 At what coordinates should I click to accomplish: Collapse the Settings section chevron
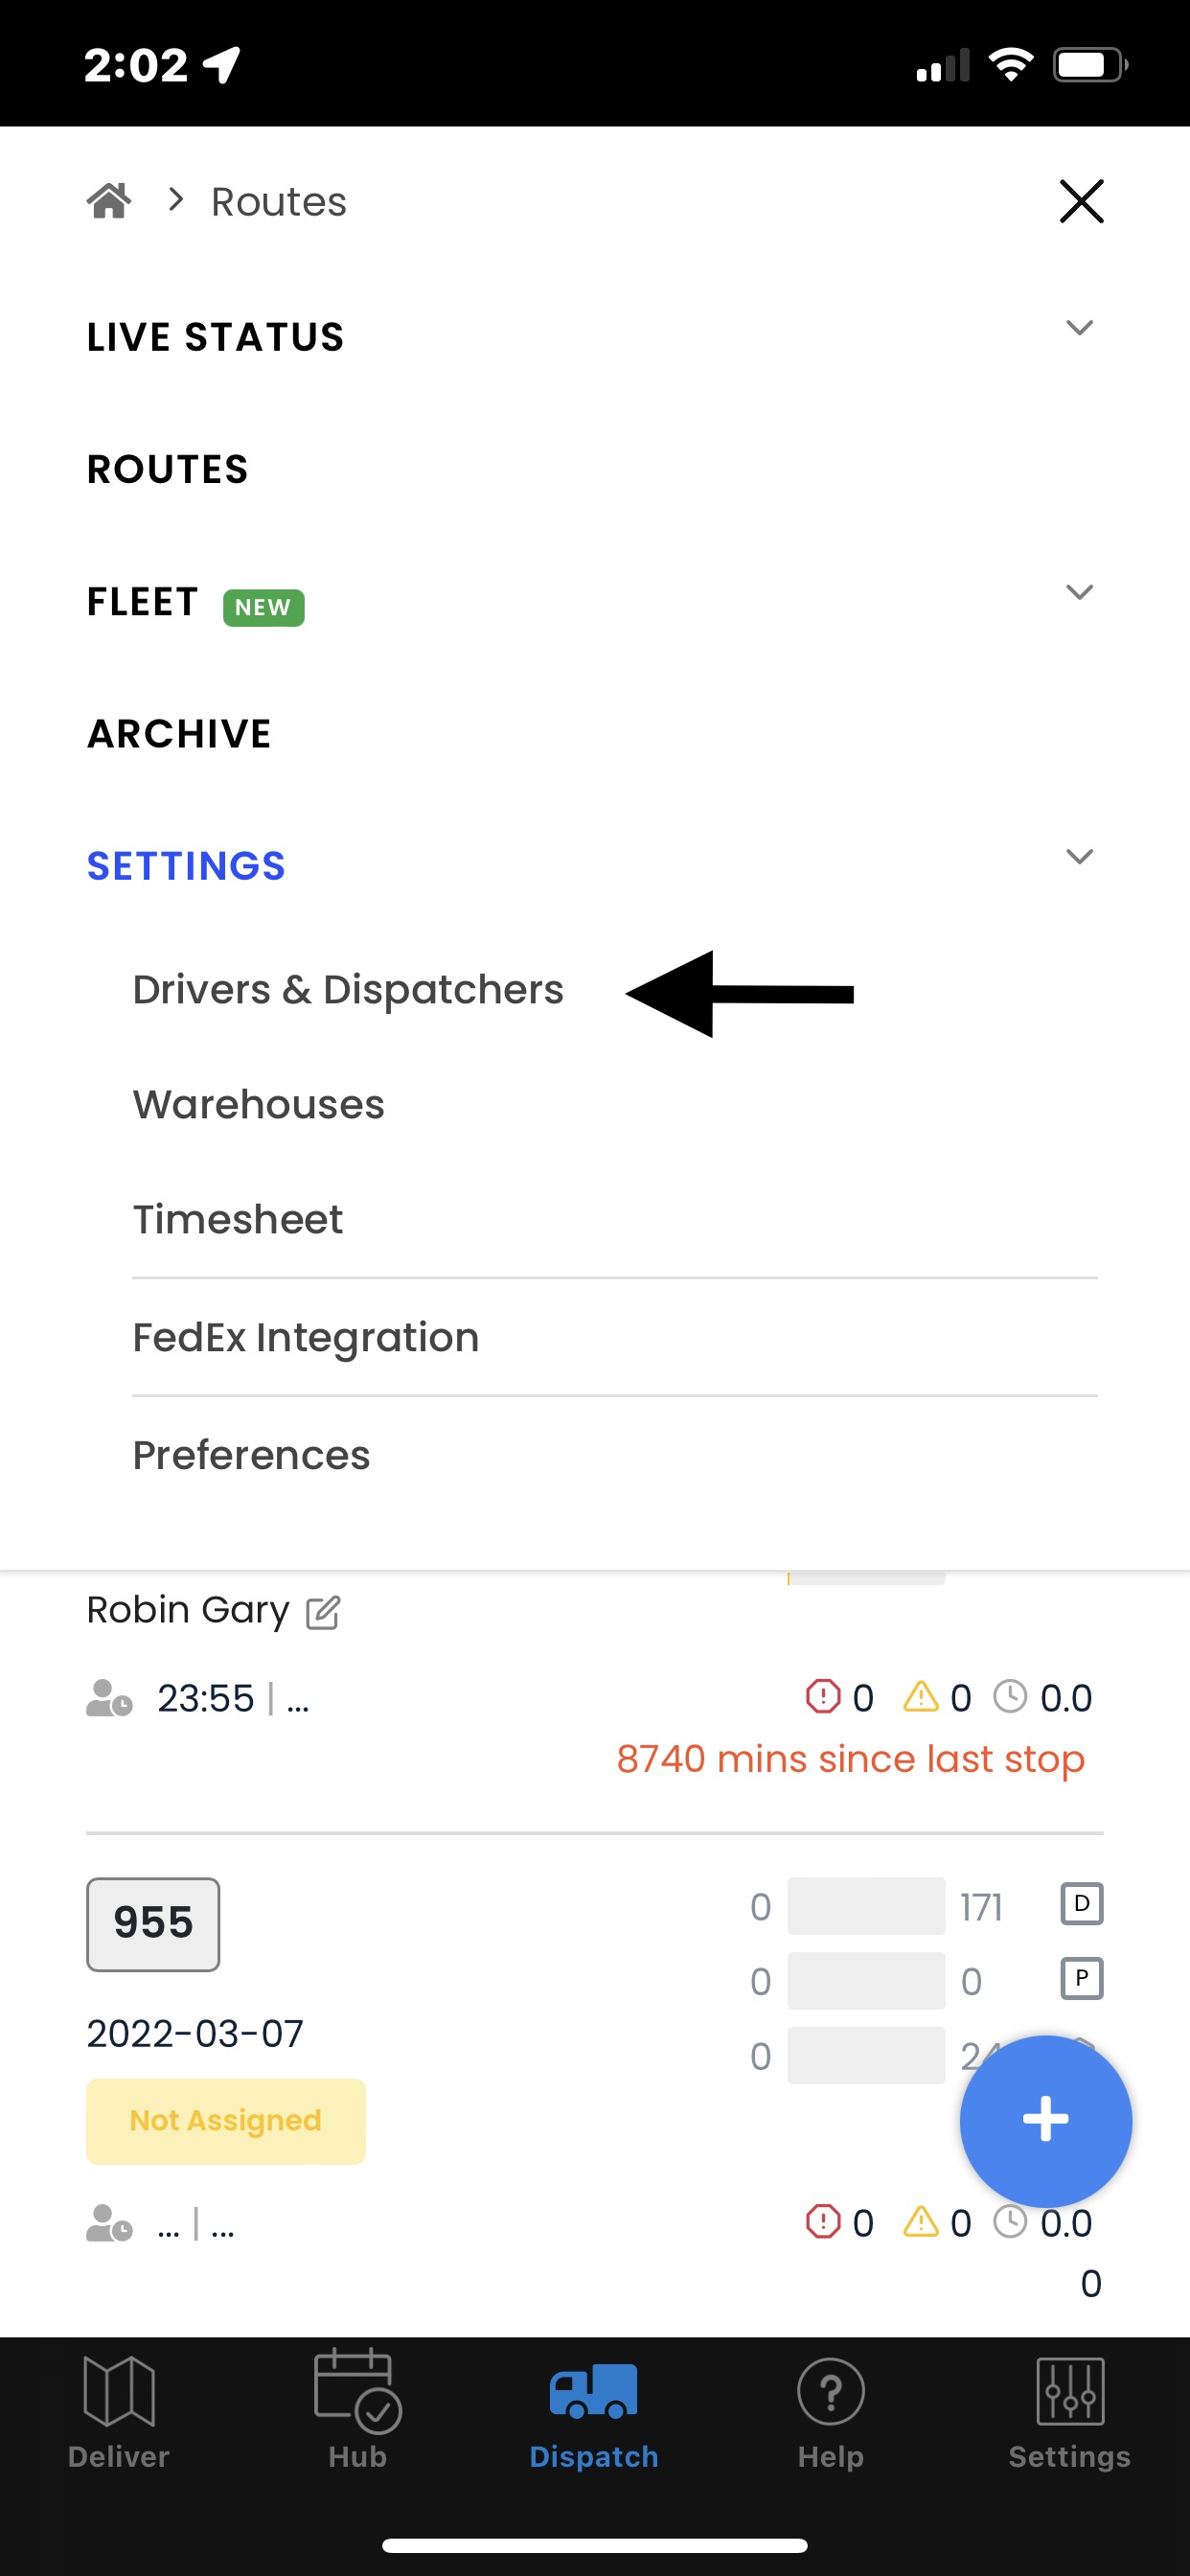point(1079,857)
